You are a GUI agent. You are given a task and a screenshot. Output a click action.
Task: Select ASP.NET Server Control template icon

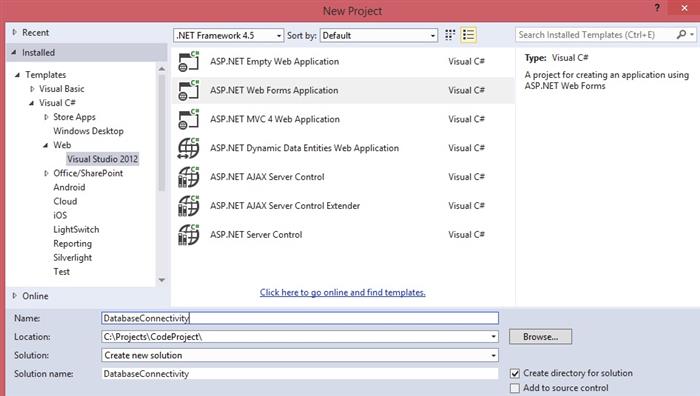[188, 234]
